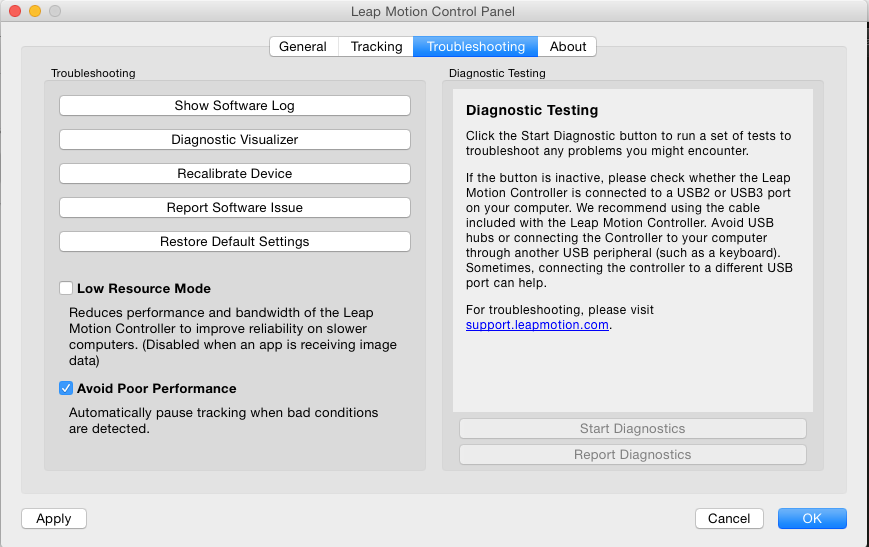
Task: Click the Report Diagnostics button
Action: tap(632, 455)
